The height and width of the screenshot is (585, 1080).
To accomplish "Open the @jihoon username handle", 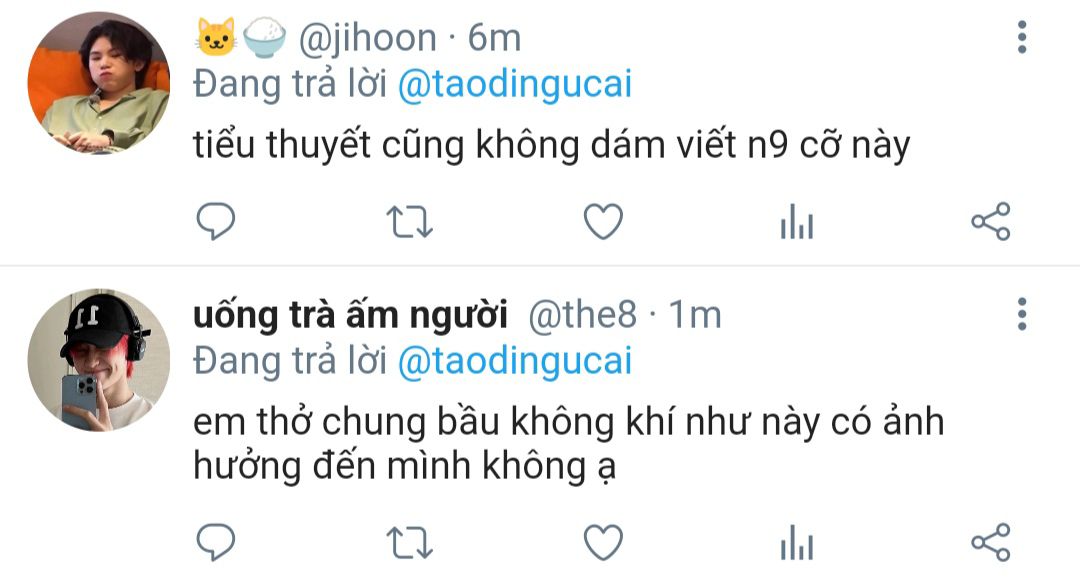I will (x=367, y=38).
